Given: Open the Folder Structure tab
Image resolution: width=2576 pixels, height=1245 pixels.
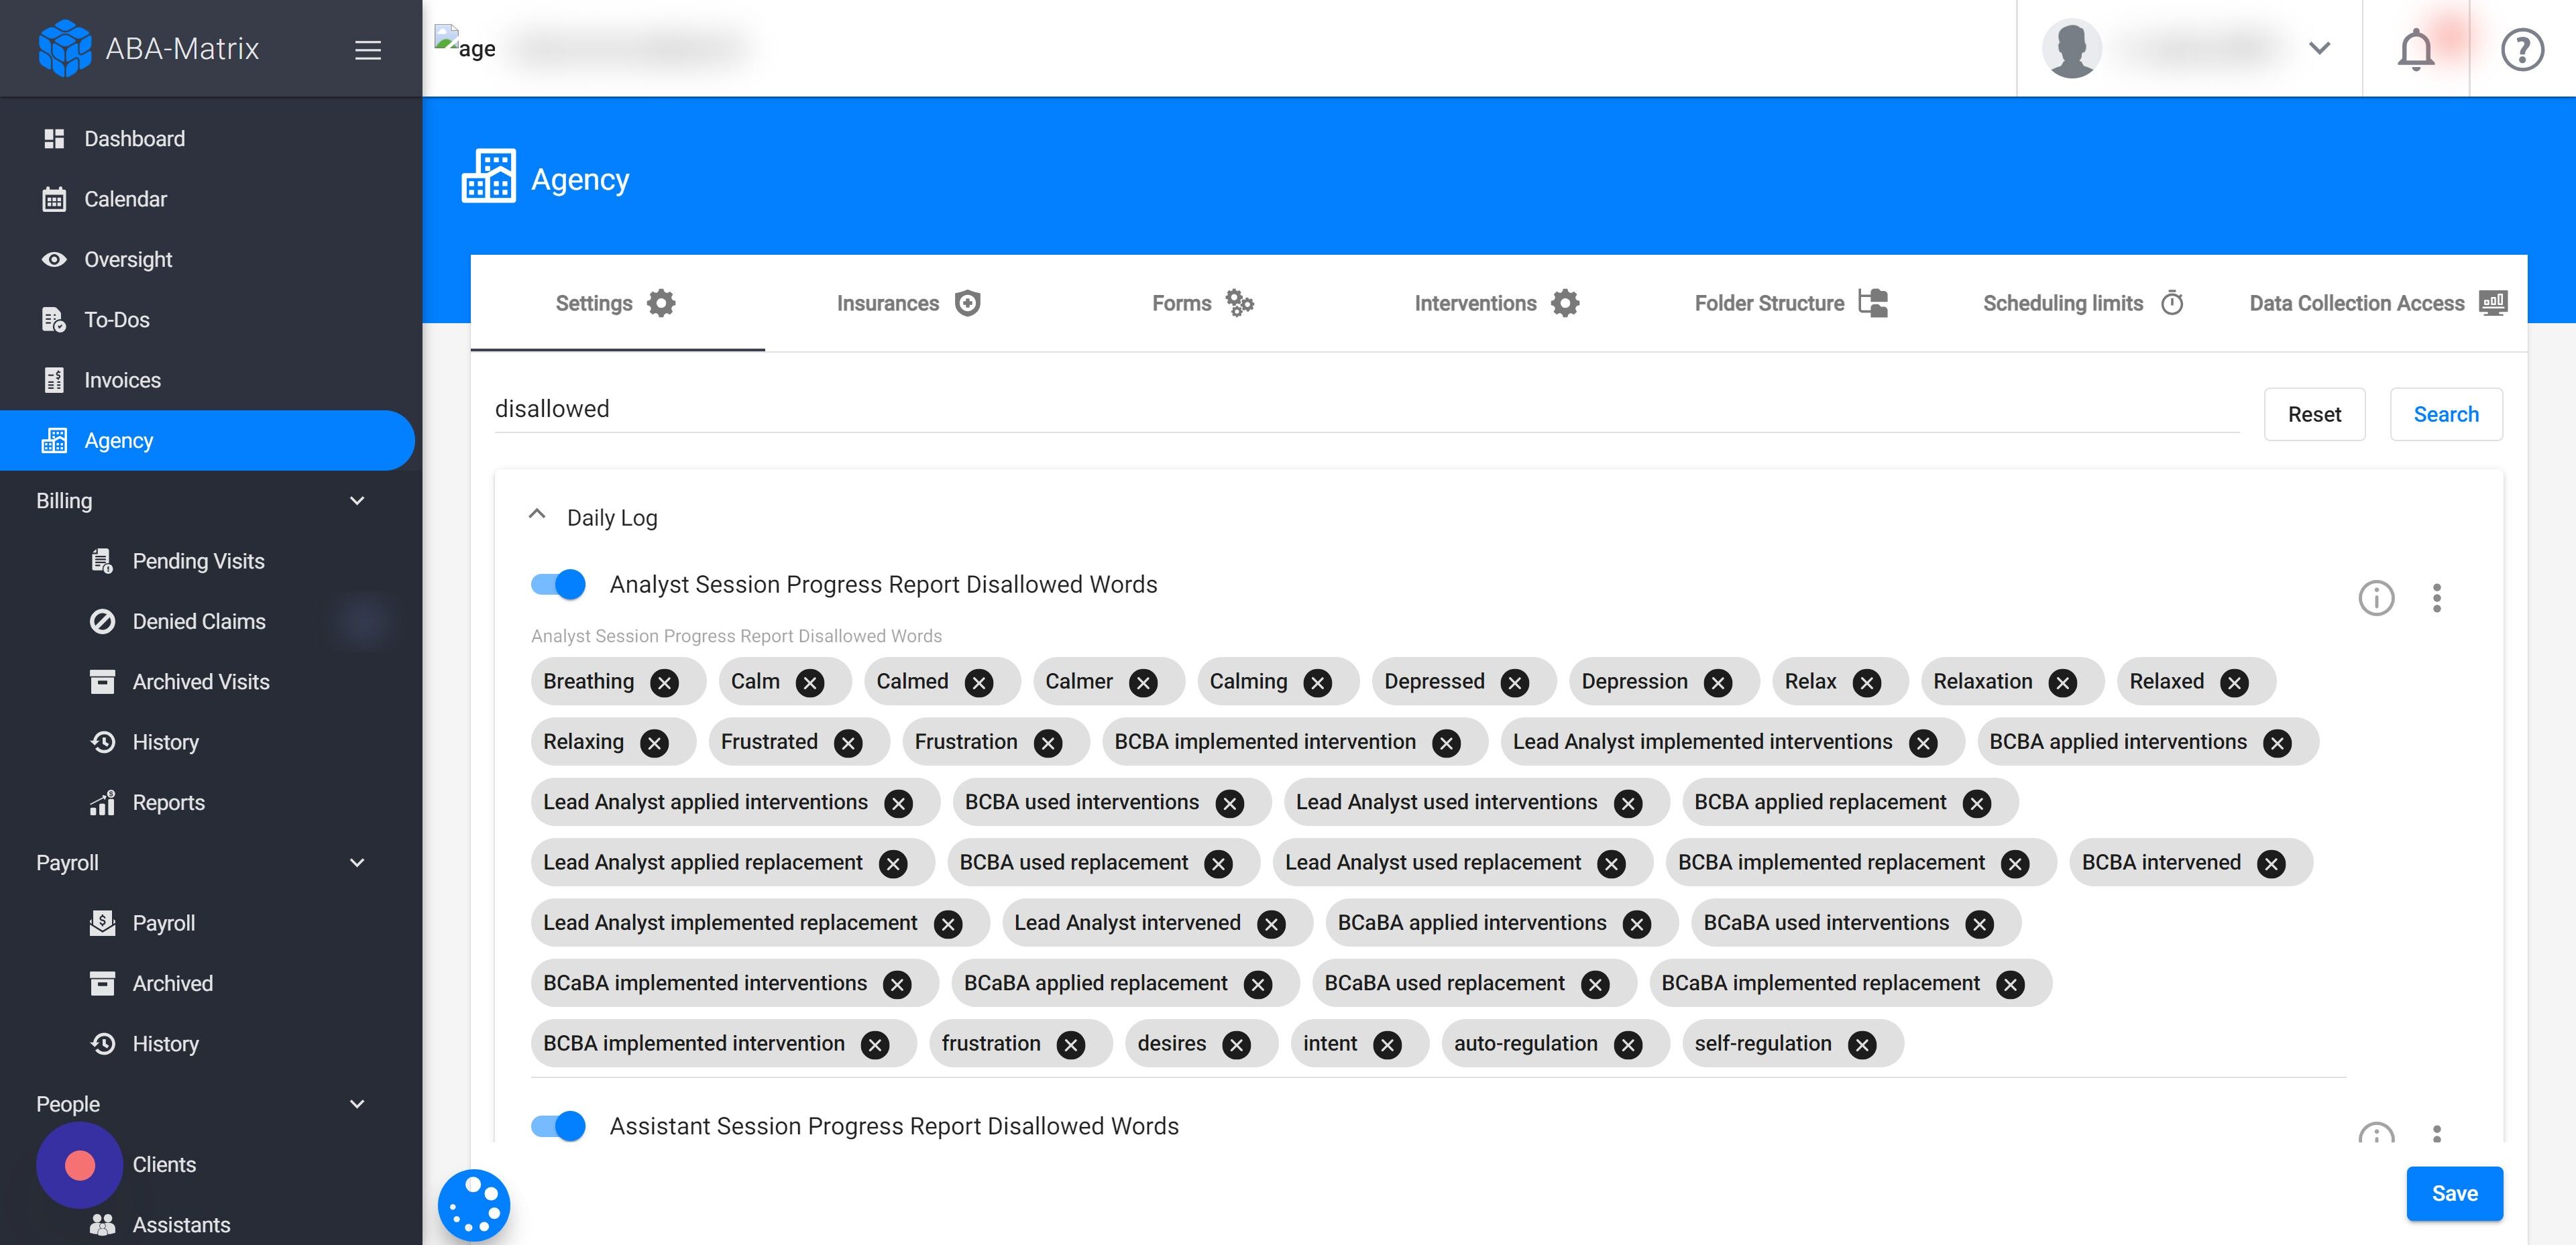Looking at the screenshot, I should [x=1790, y=303].
